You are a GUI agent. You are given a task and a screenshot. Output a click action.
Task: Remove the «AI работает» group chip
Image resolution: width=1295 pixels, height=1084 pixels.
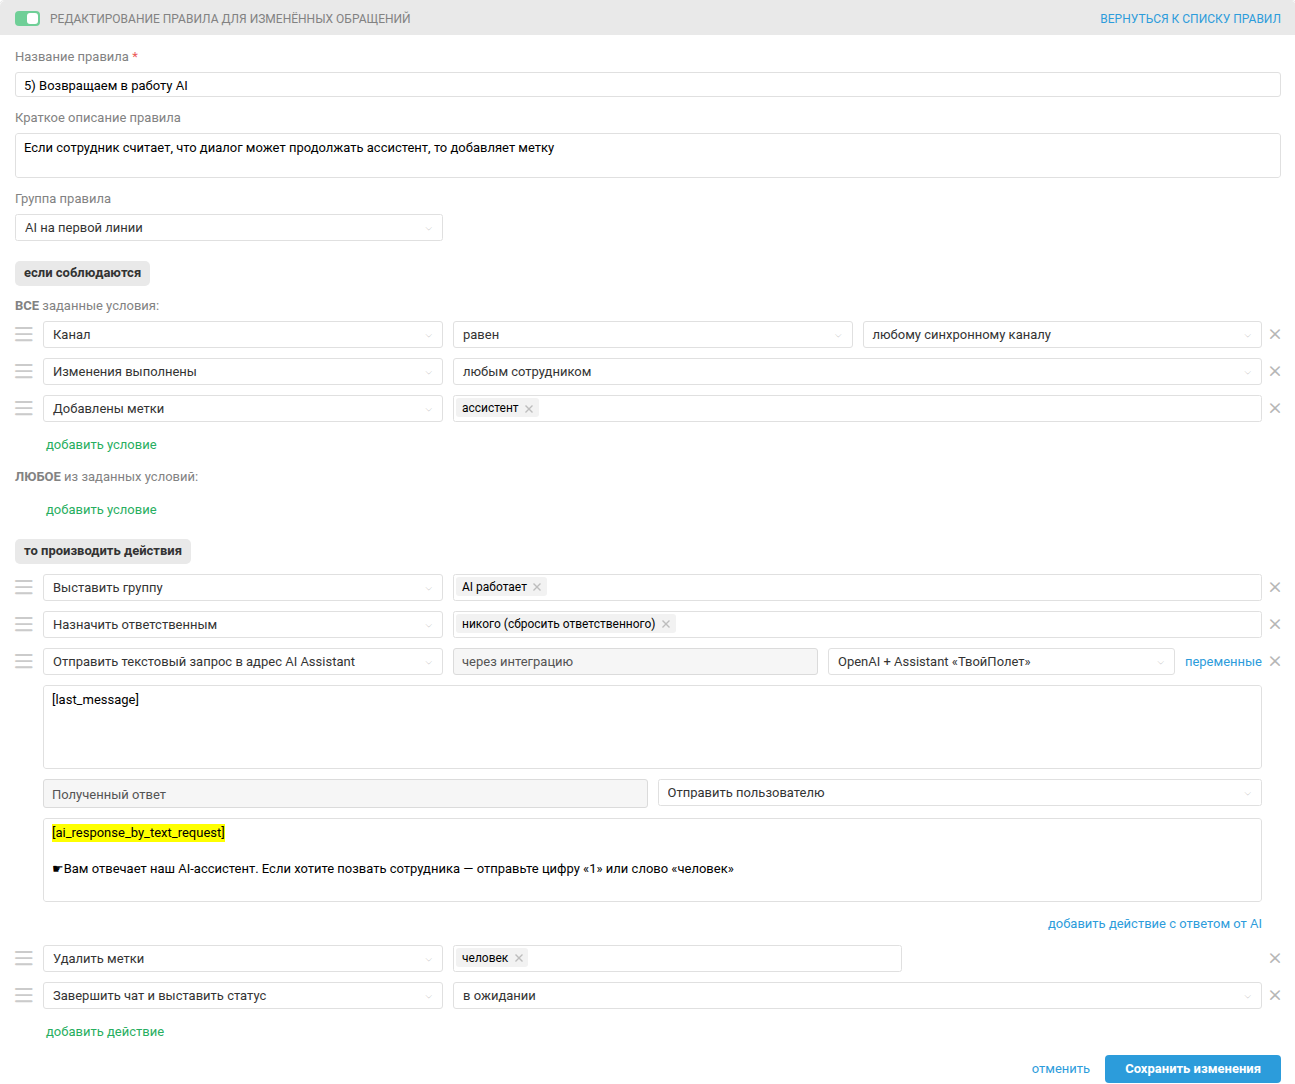click(x=537, y=588)
